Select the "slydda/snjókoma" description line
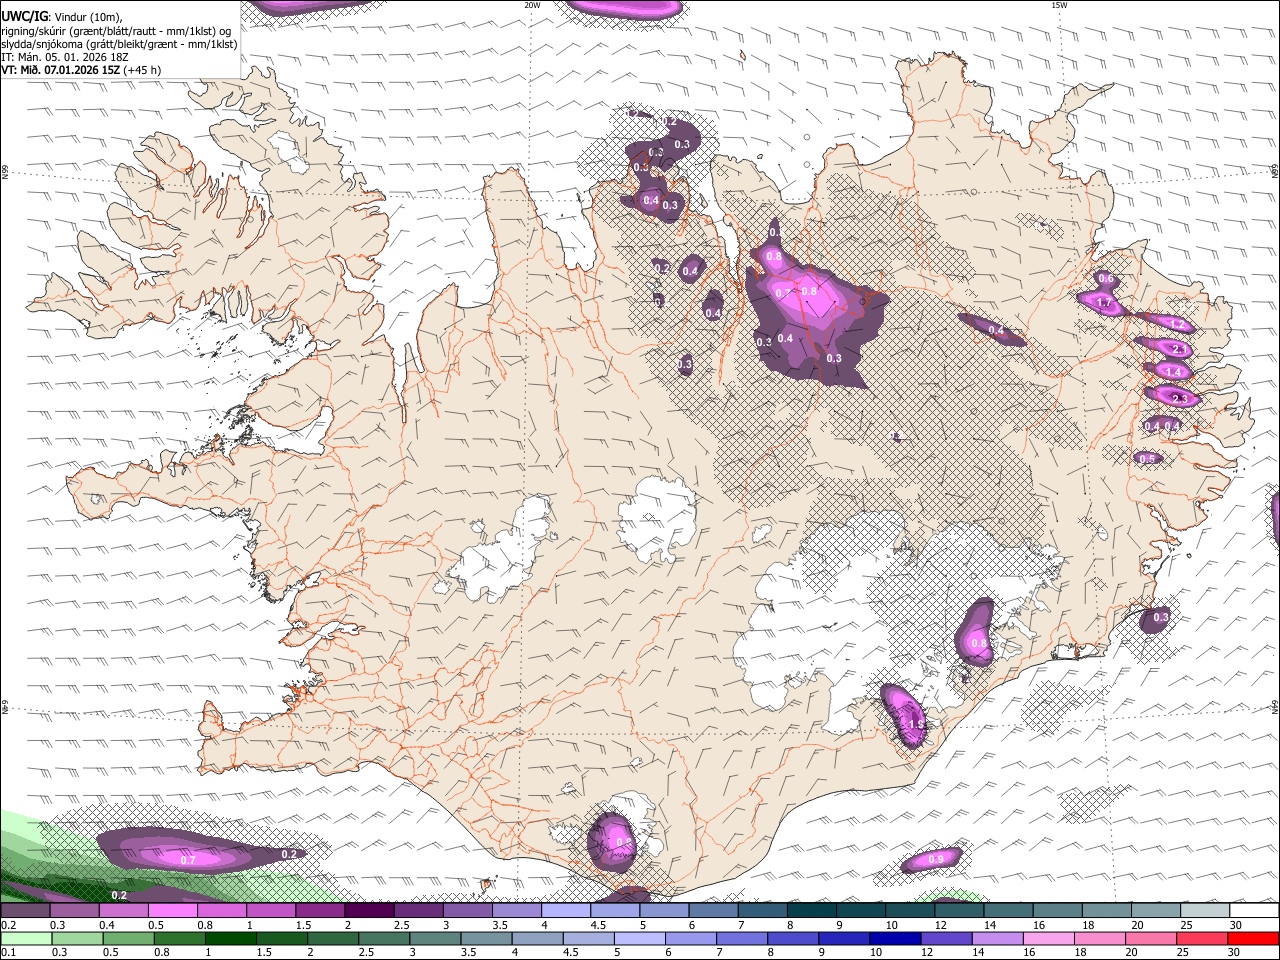1280x960 pixels. pos(118,44)
